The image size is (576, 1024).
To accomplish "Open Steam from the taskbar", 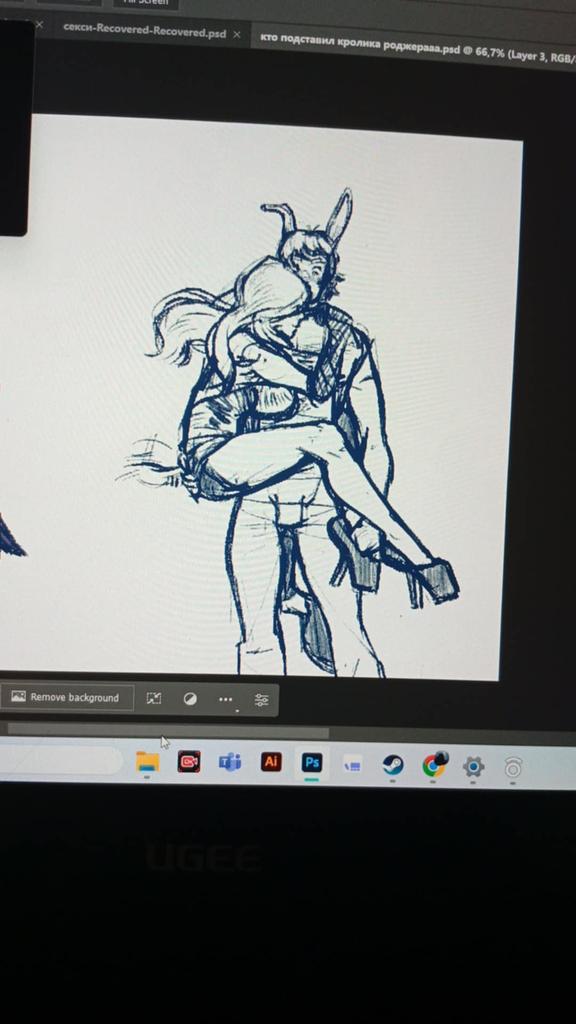I will tap(392, 765).
